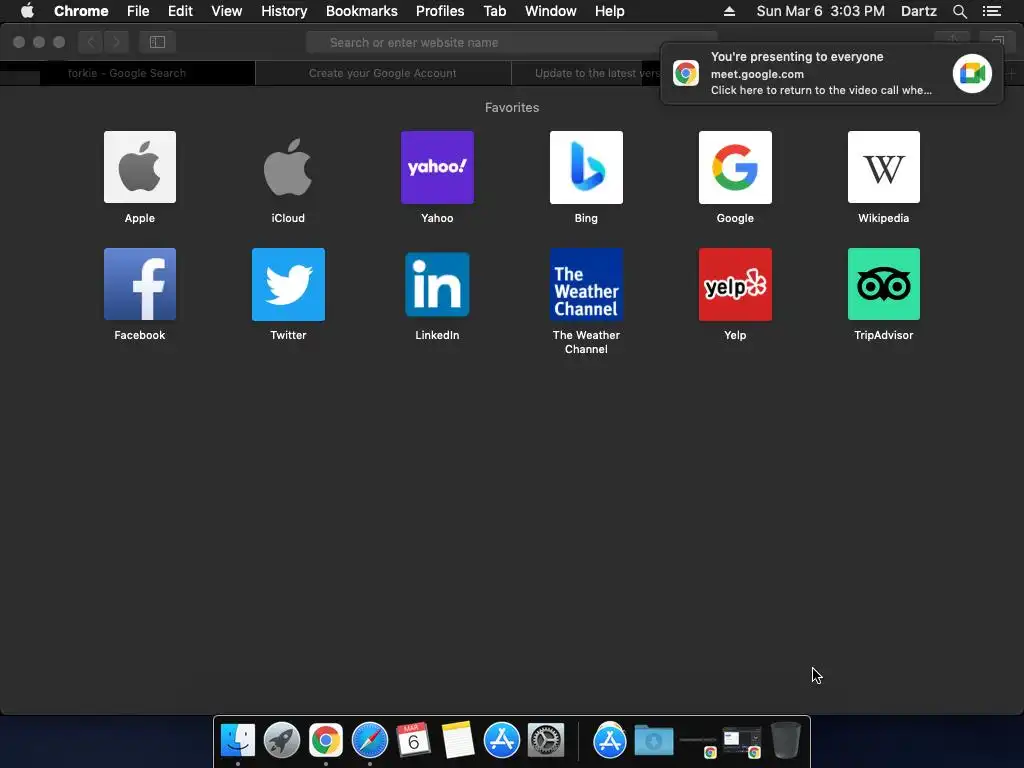Open the Edit menu
This screenshot has width=1024, height=768.
click(180, 11)
